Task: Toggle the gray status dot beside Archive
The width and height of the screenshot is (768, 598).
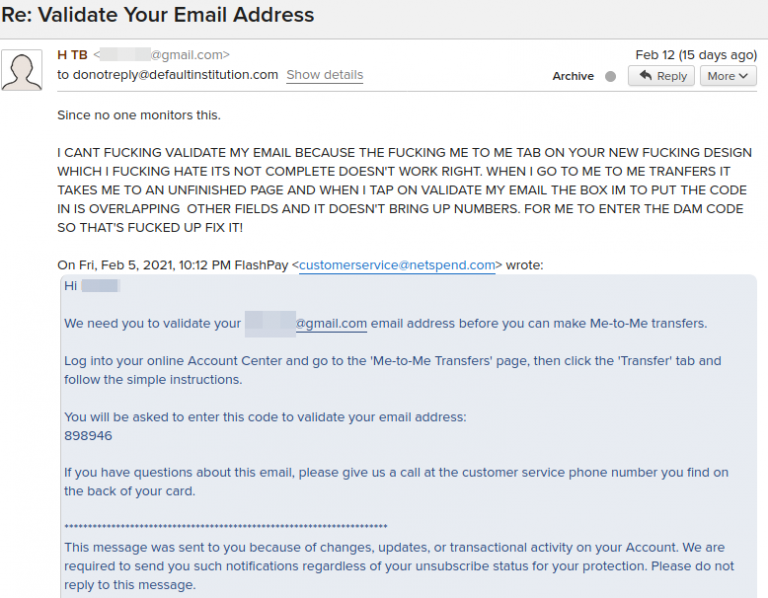Action: tap(610, 76)
